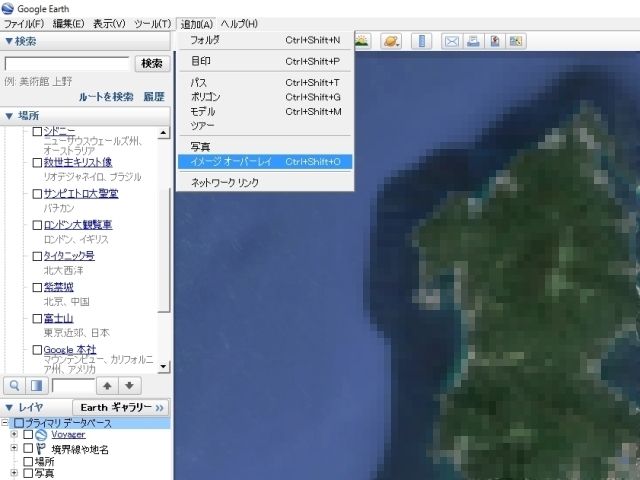This screenshot has width=640, height=480.
Task: Click the Google Earth title bar logo
Action: click(x=7, y=8)
